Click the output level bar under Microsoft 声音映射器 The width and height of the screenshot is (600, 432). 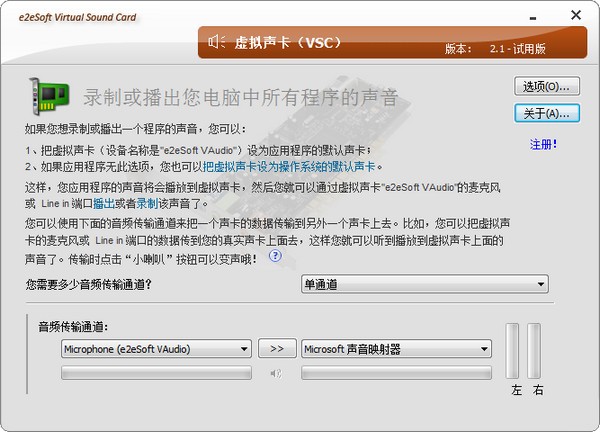tap(396, 373)
